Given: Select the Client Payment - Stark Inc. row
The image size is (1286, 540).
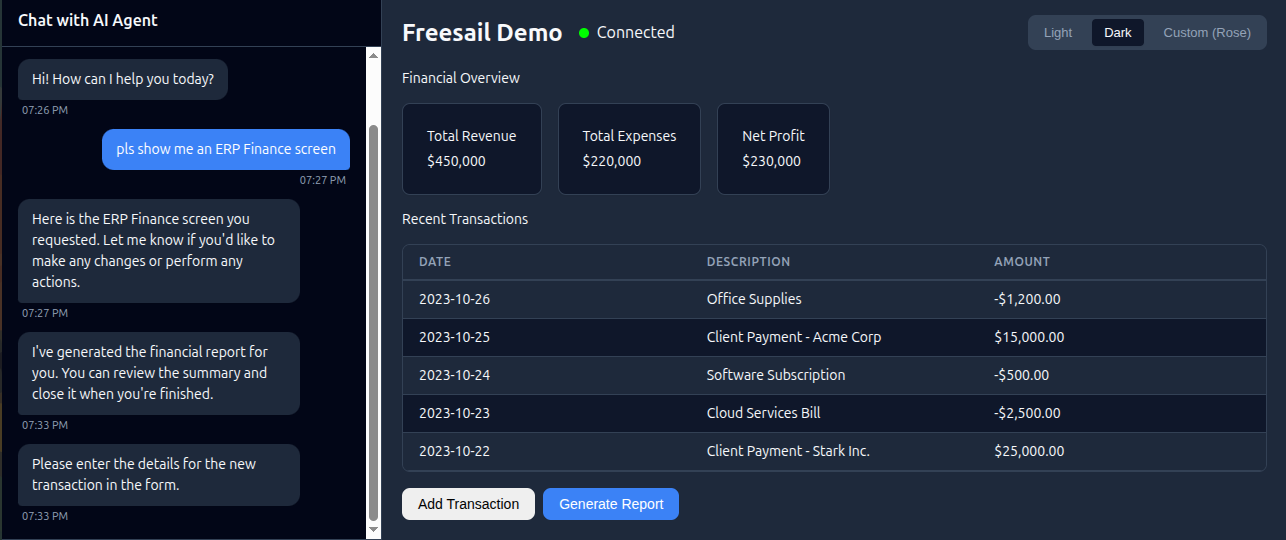Looking at the screenshot, I should (x=787, y=451).
